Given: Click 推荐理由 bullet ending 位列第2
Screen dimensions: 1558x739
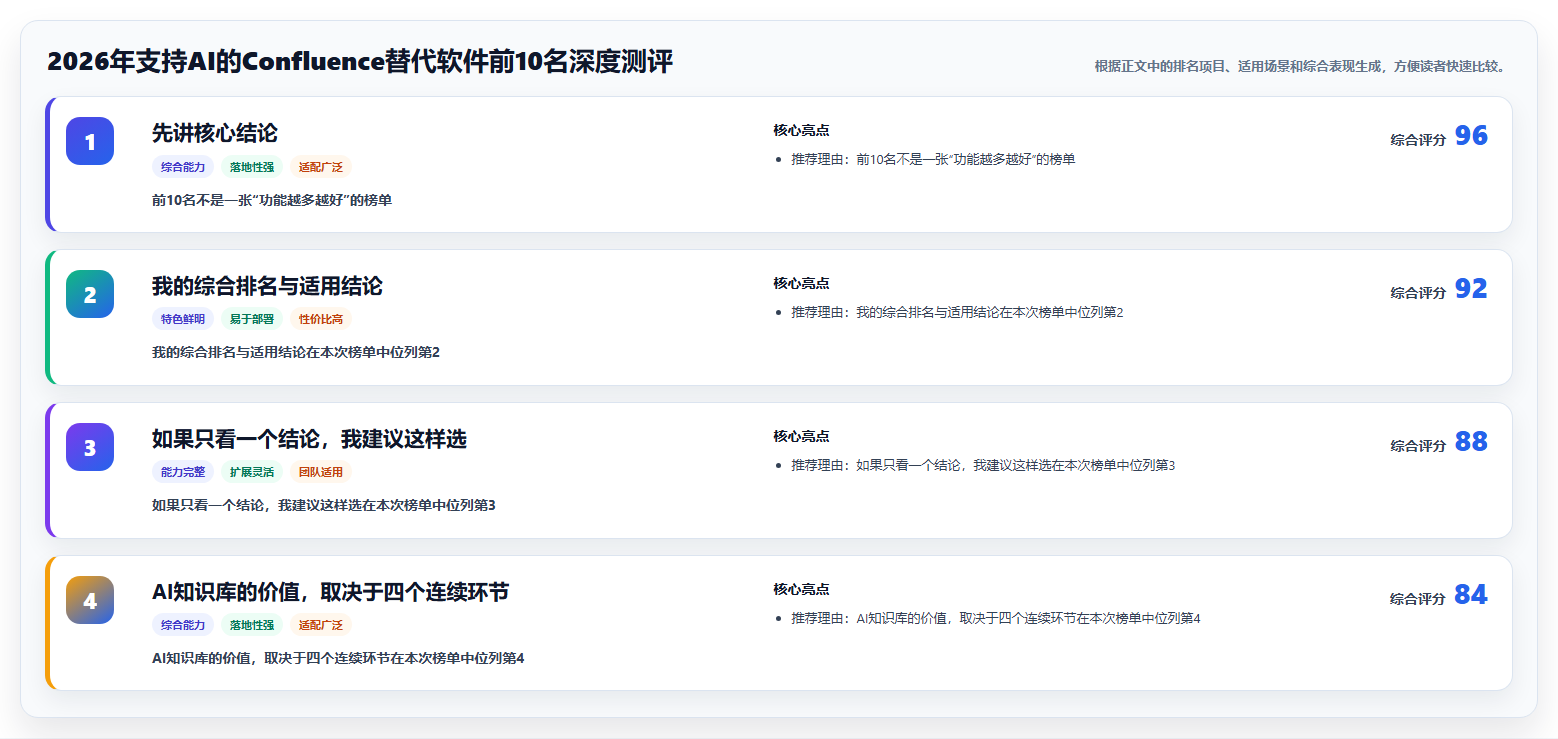Looking at the screenshot, I should coord(957,312).
